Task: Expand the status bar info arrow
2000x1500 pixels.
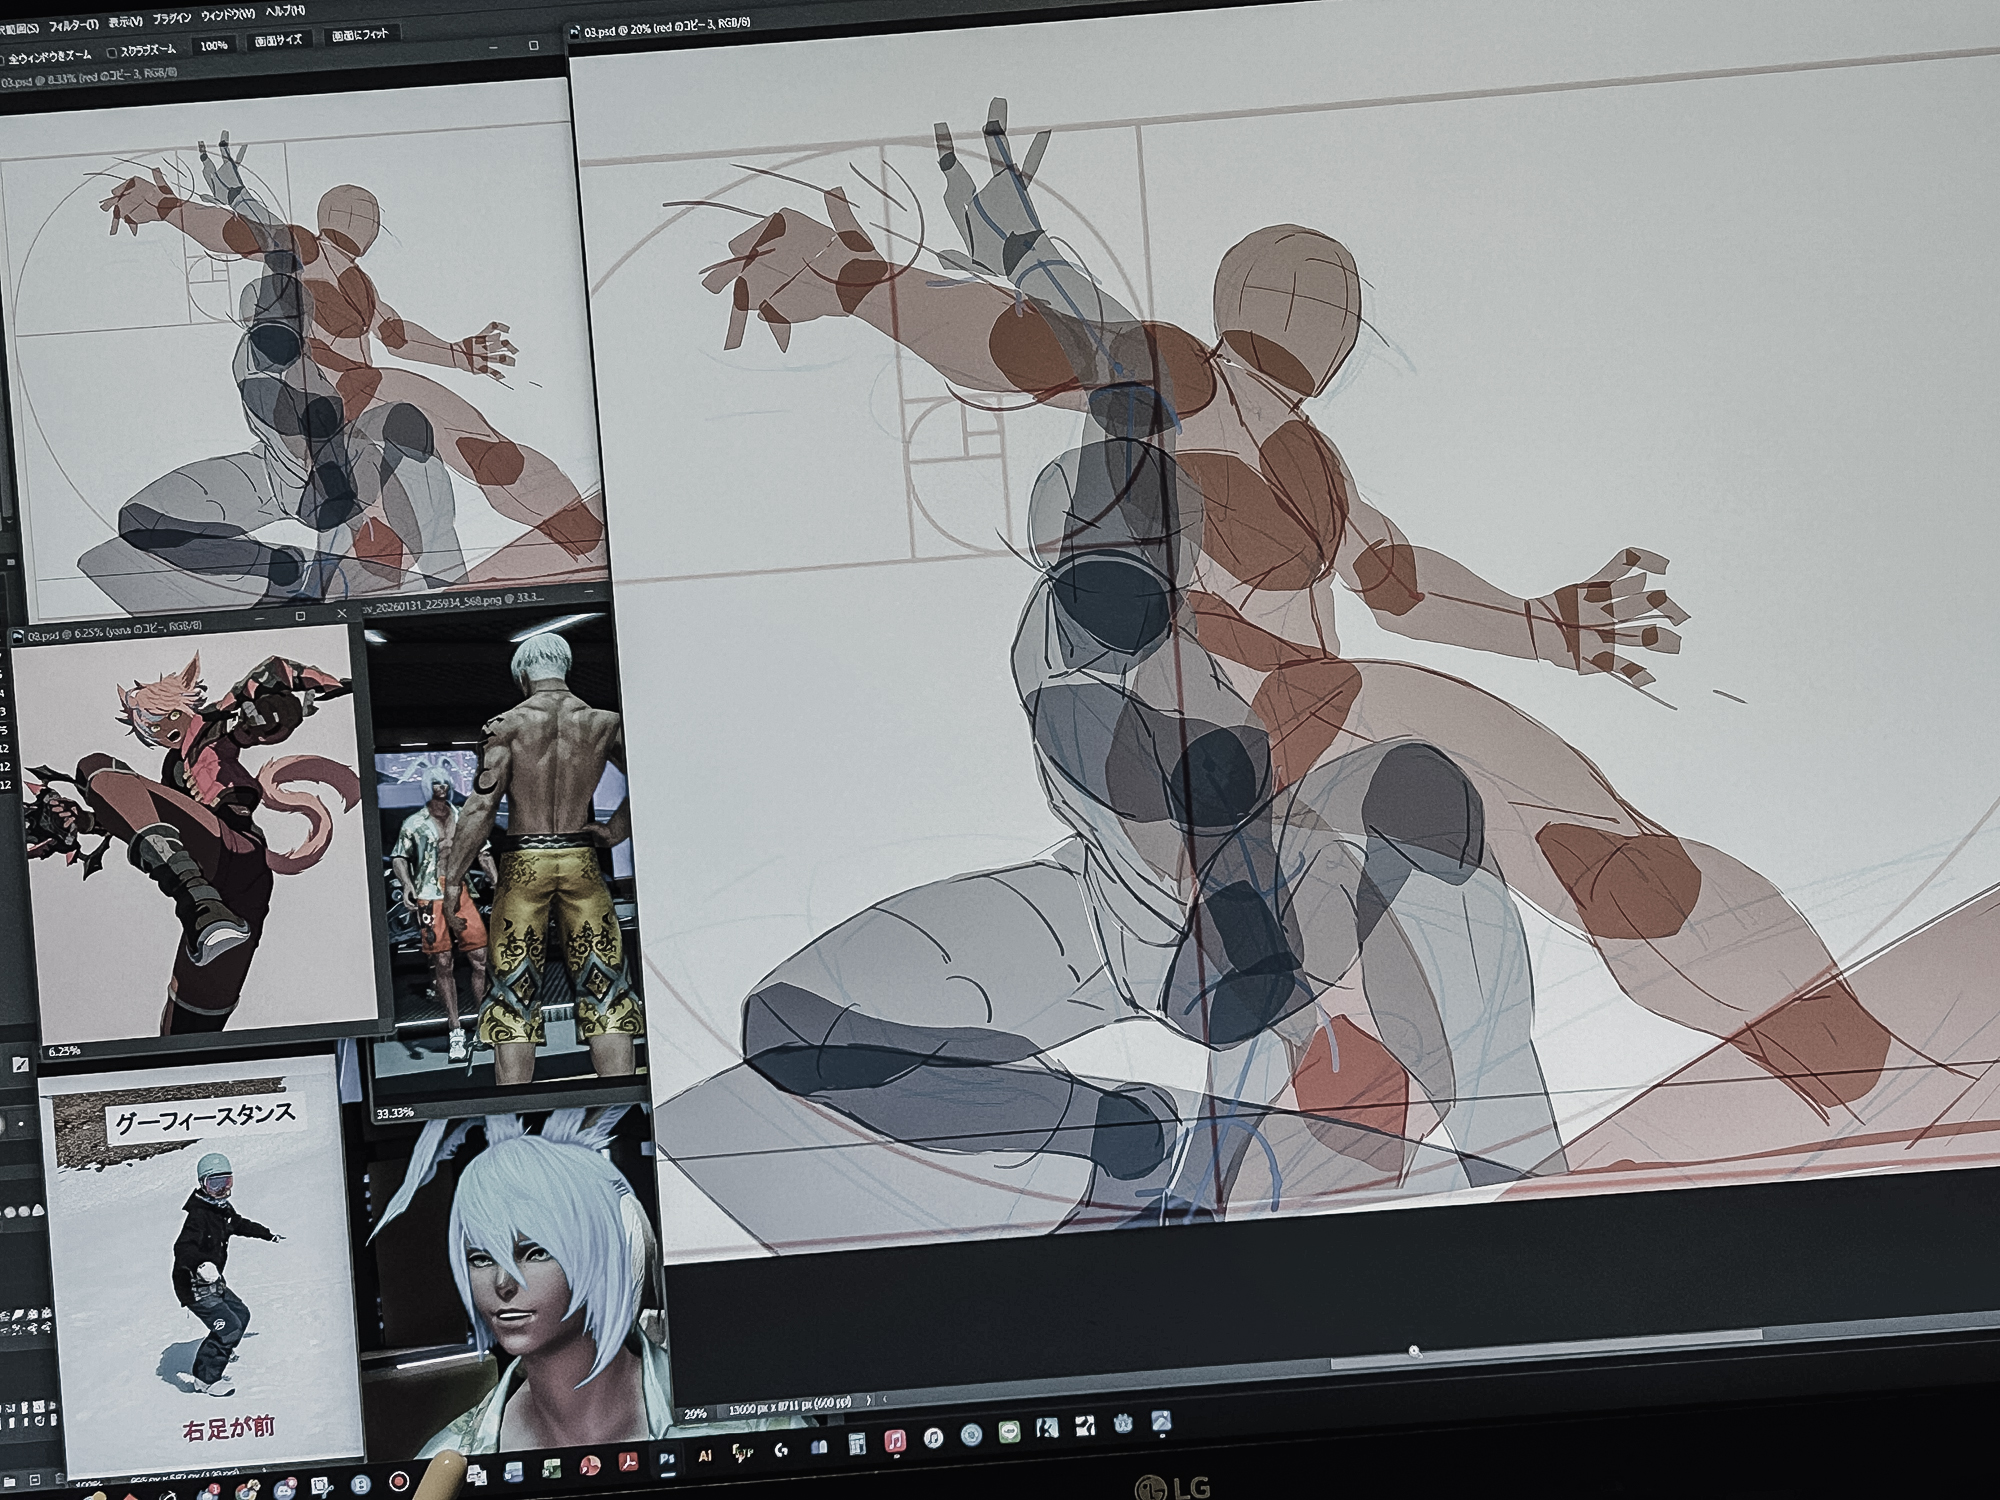Action: 868,1400
